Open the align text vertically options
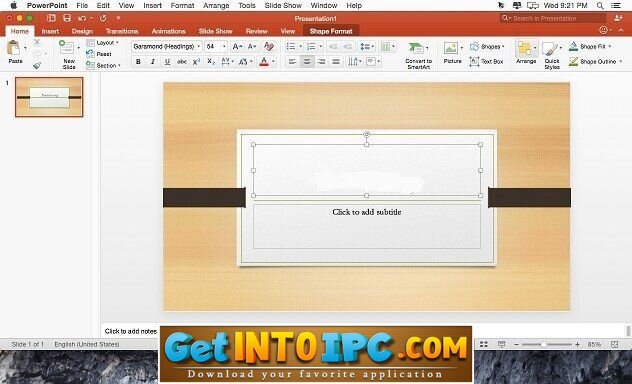This screenshot has width=632, height=384. click(373, 62)
